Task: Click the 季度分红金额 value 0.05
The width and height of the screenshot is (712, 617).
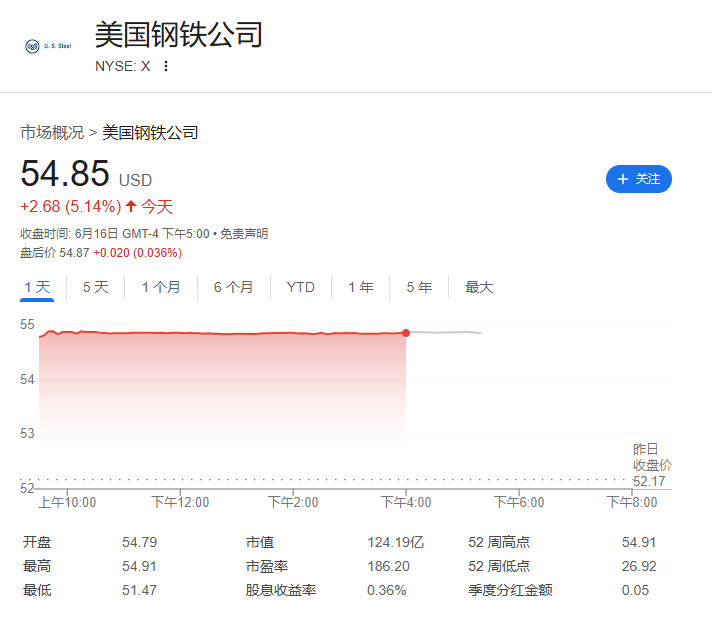Action: click(x=636, y=590)
